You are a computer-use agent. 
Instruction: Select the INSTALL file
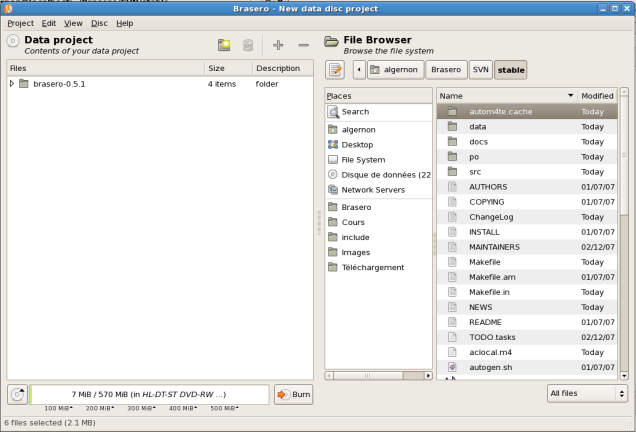click(527, 232)
